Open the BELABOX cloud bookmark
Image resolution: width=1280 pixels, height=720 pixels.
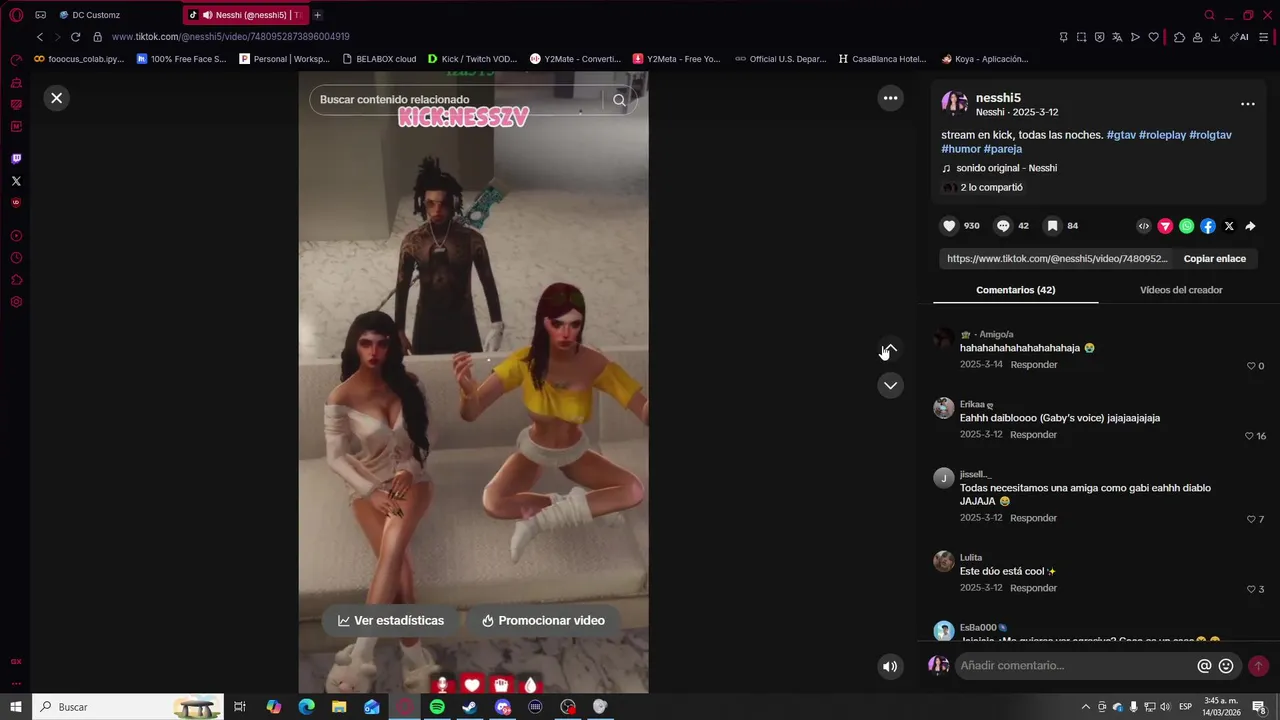click(379, 59)
